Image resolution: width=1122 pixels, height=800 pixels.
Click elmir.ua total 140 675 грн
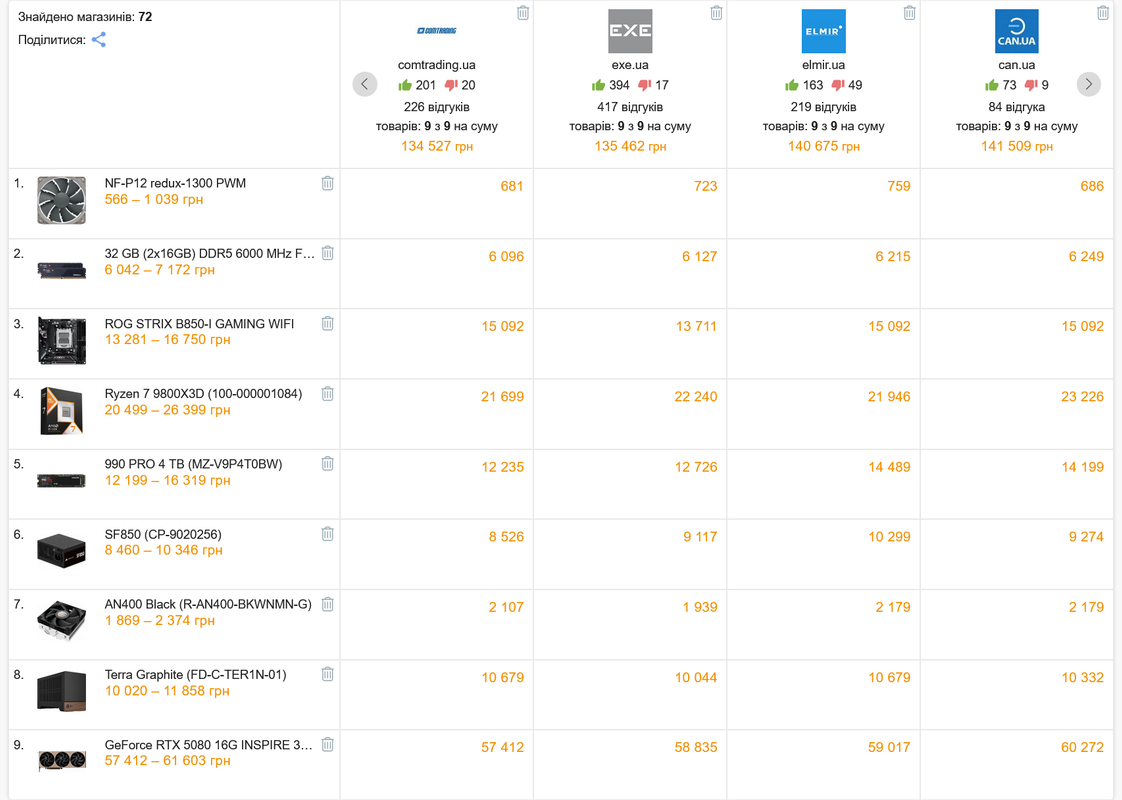[x=824, y=146]
